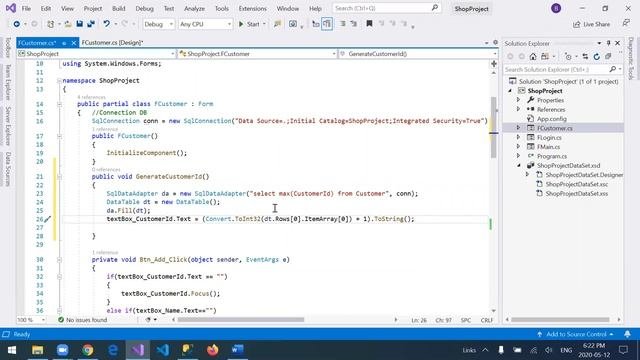Image resolution: width=640 pixels, height=360 pixels.
Task: Click the New Project toolbar icon
Action: [x=51, y=24]
